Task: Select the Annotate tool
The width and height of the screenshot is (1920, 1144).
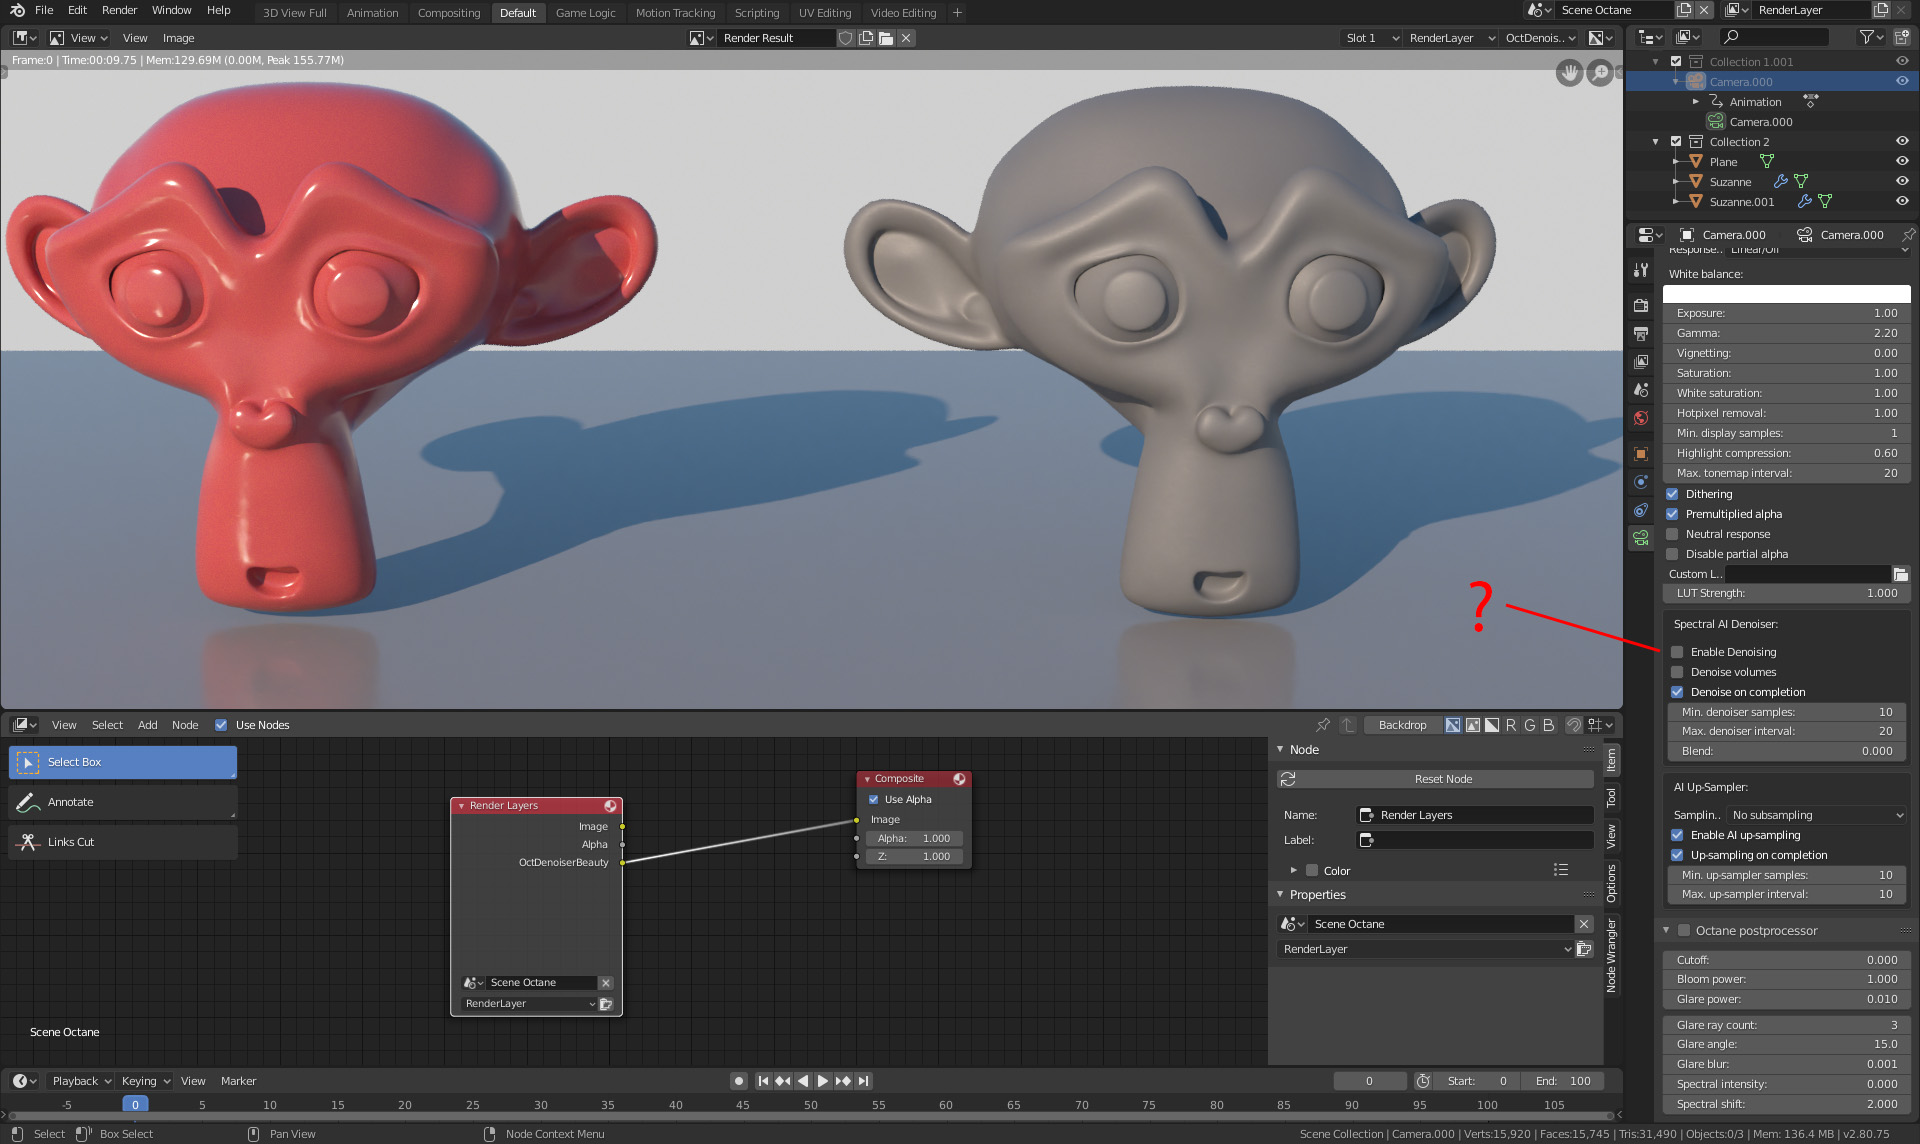Action: [x=70, y=802]
